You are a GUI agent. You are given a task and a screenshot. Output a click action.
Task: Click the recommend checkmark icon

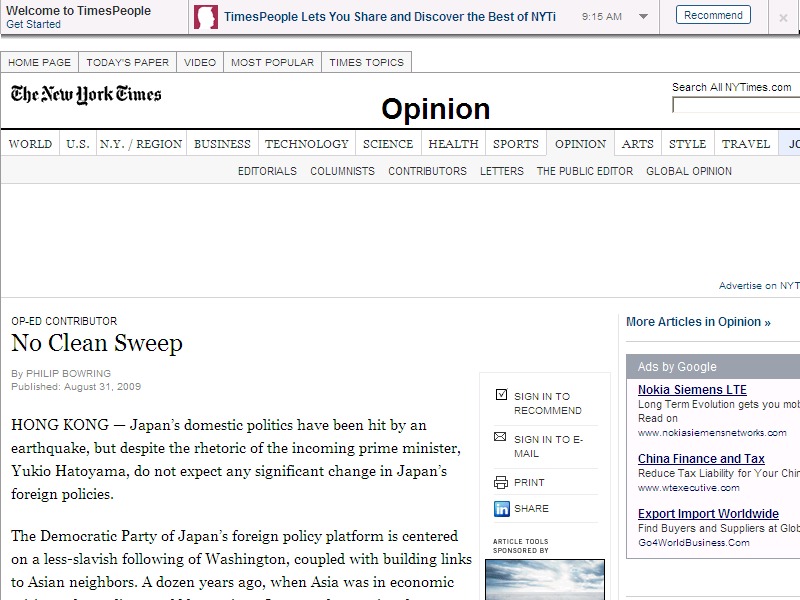(501, 394)
